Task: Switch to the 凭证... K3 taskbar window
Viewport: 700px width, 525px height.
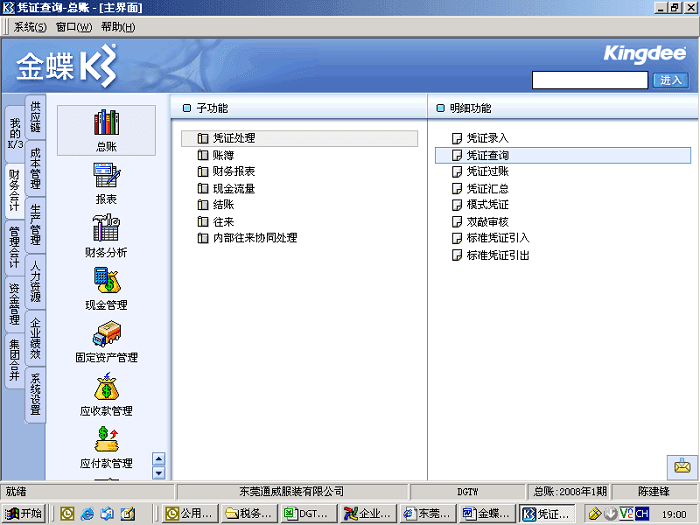Action: [x=547, y=514]
